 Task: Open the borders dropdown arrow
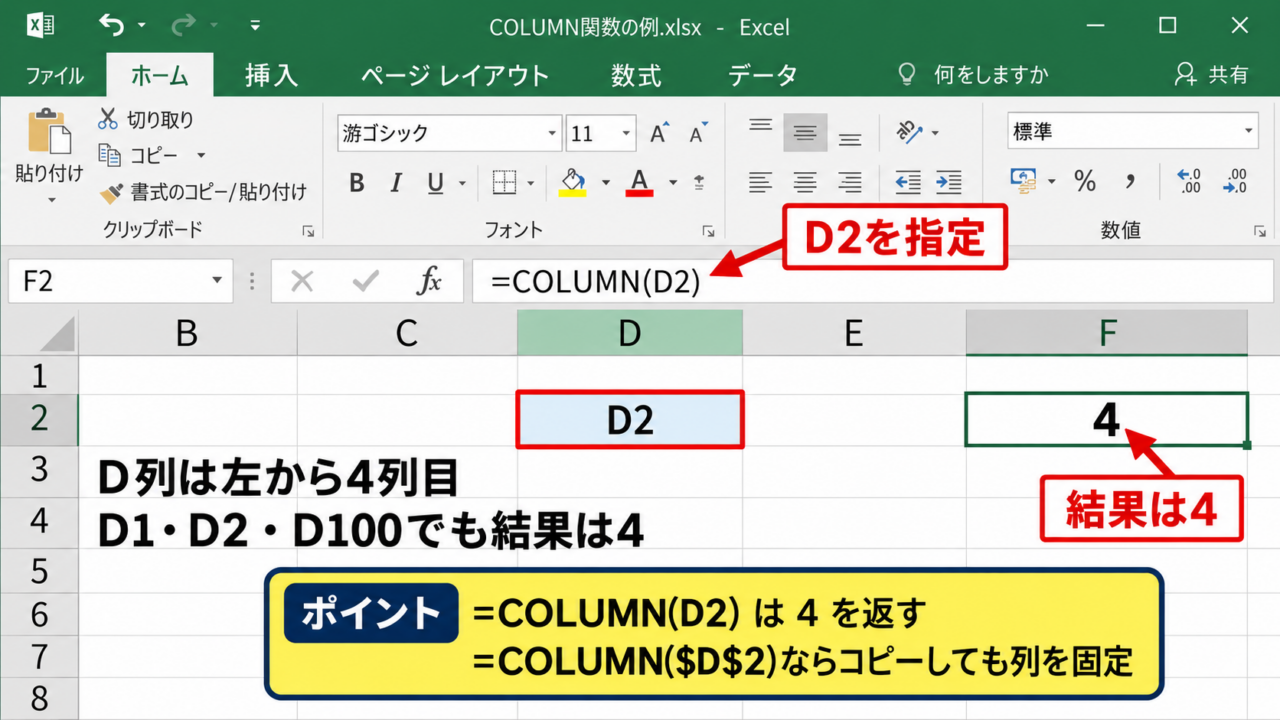point(531,183)
